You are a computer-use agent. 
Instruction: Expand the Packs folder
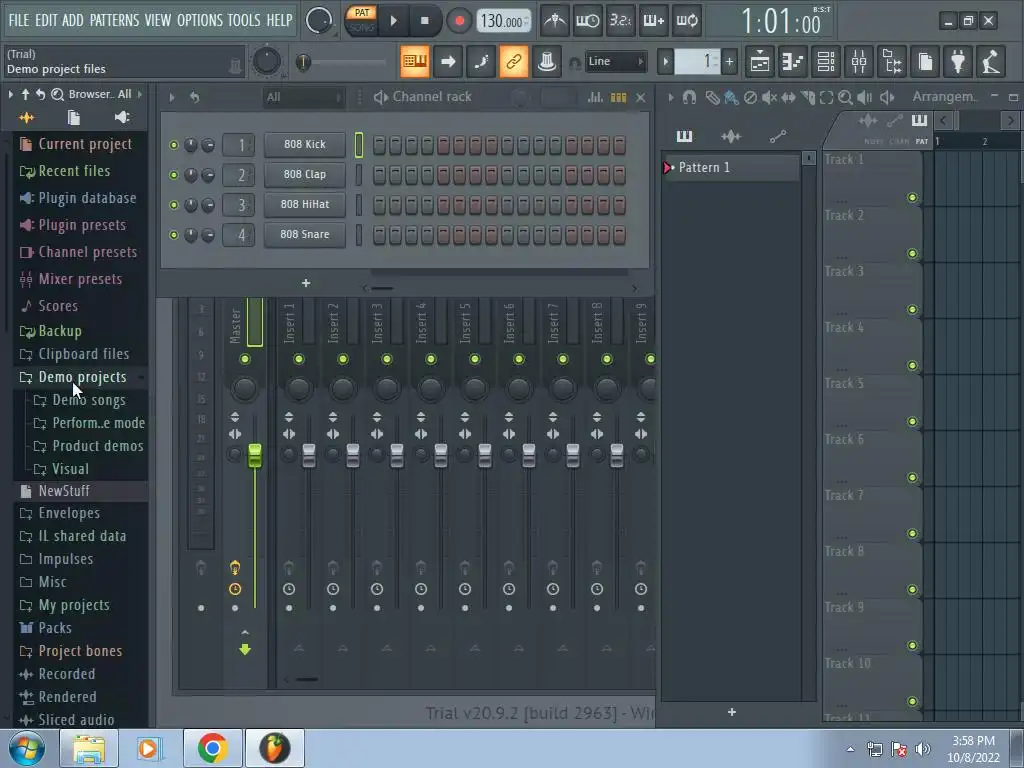(54, 628)
